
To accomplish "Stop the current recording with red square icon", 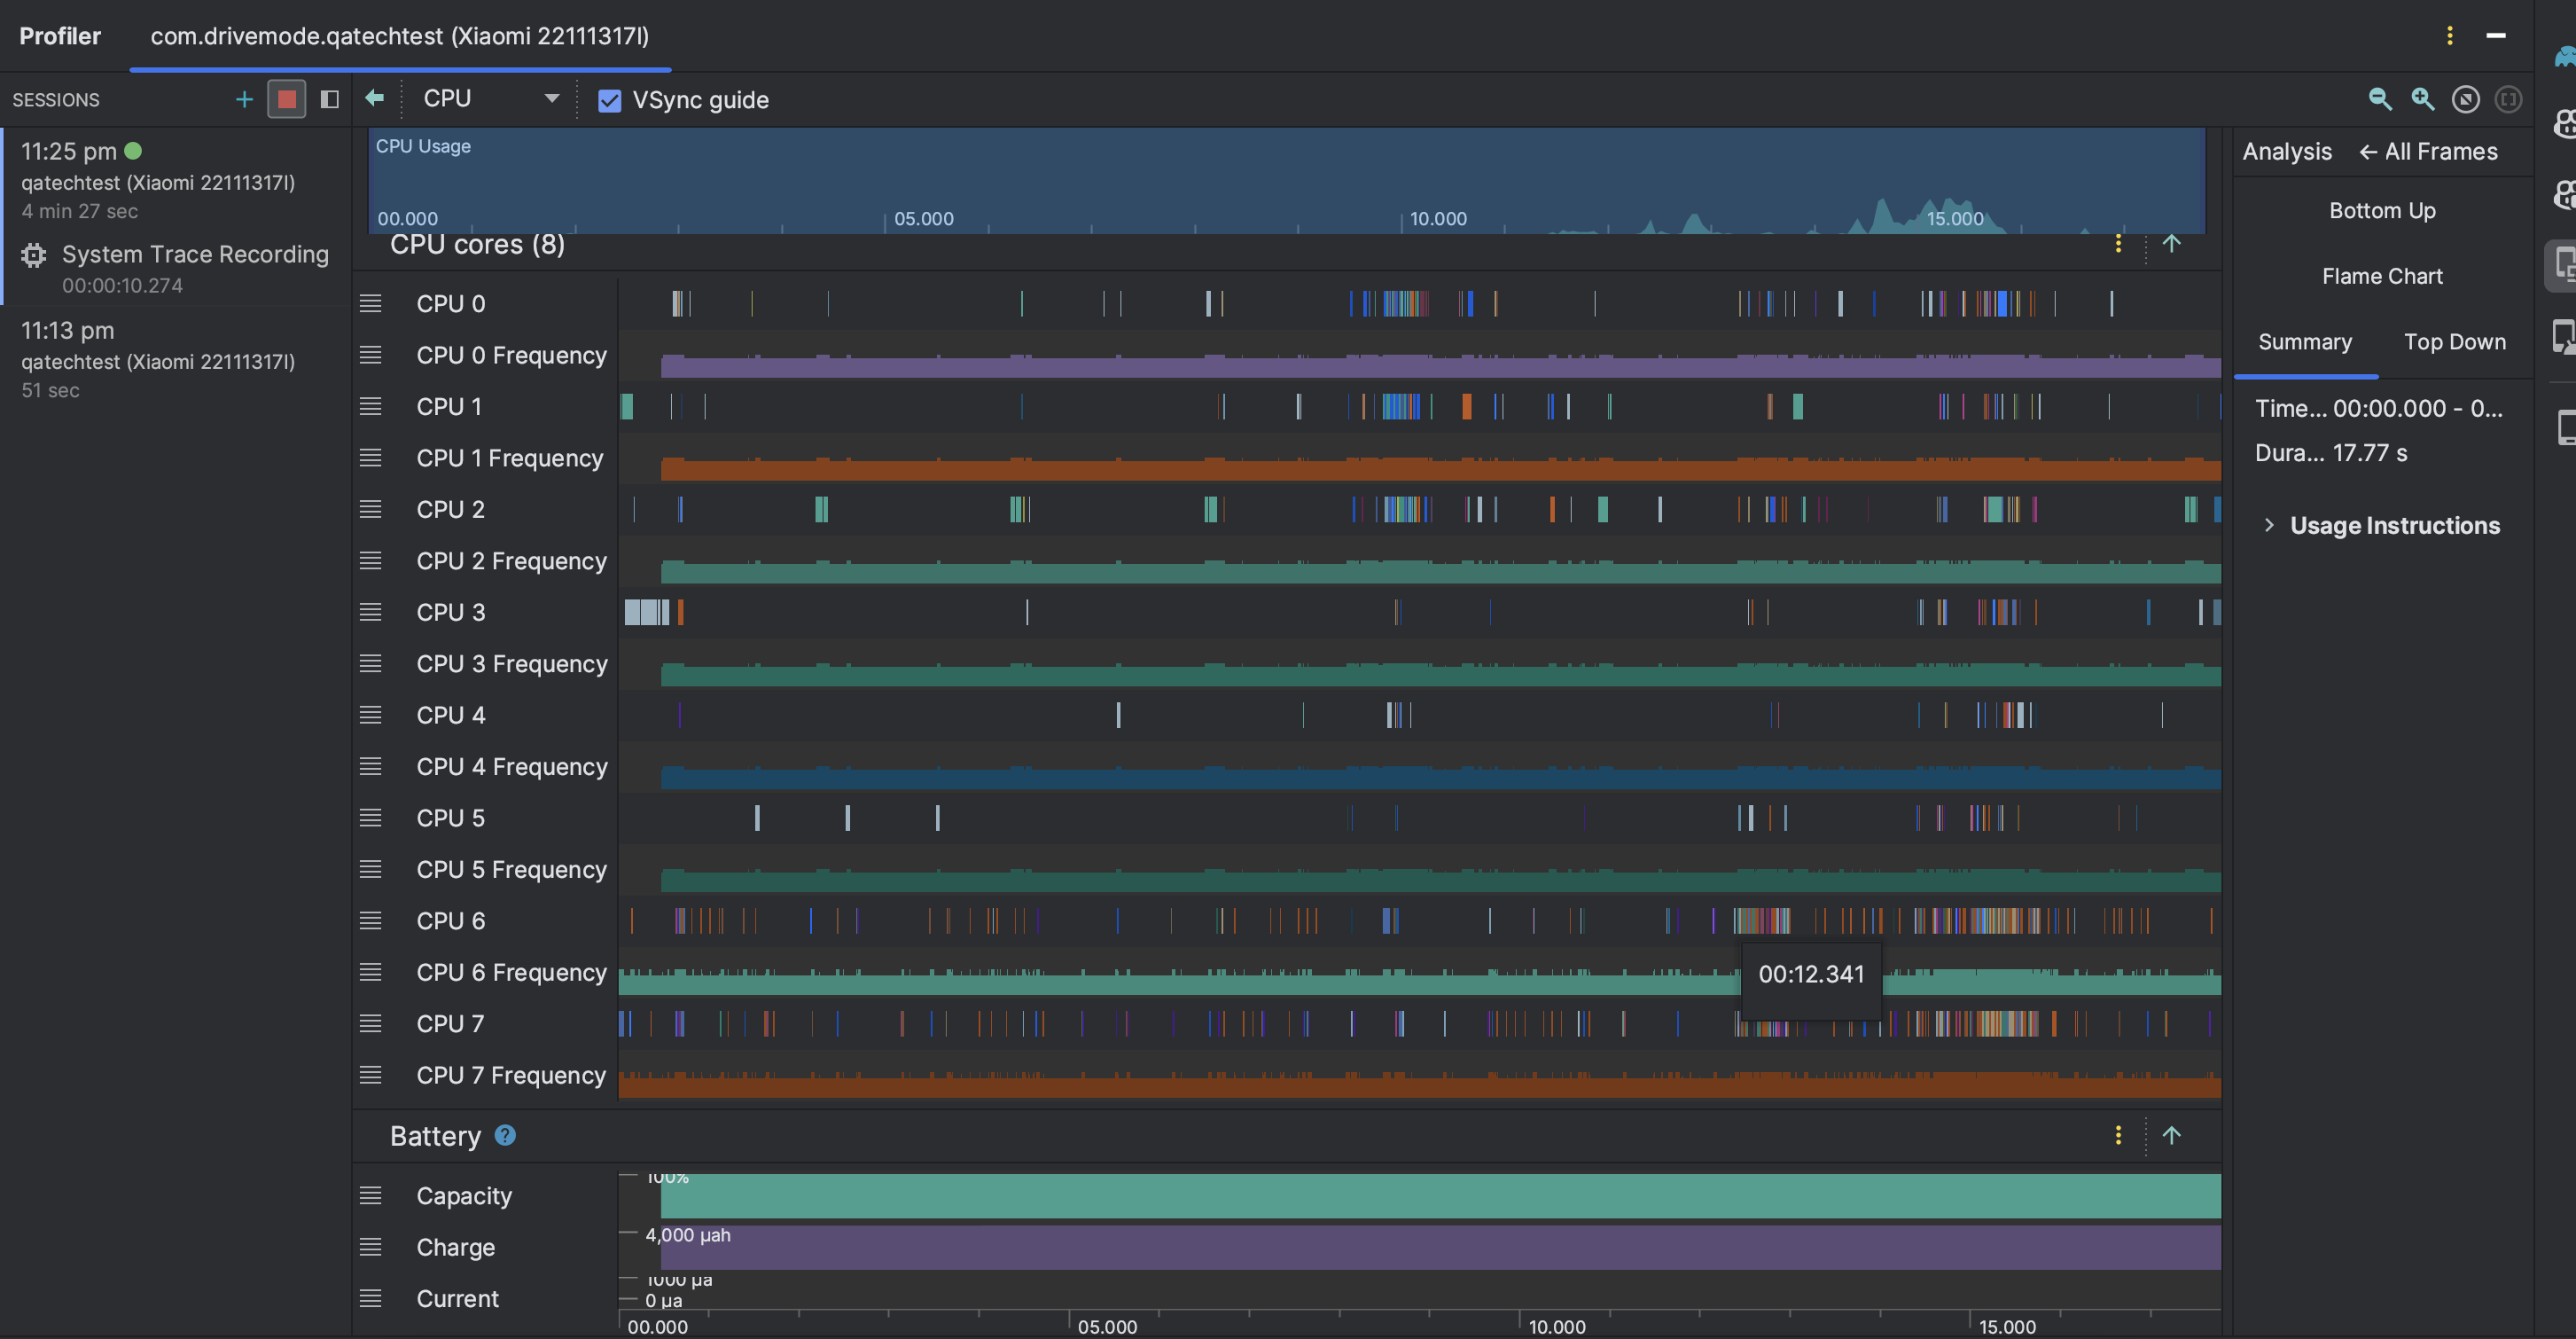I will click(x=287, y=99).
